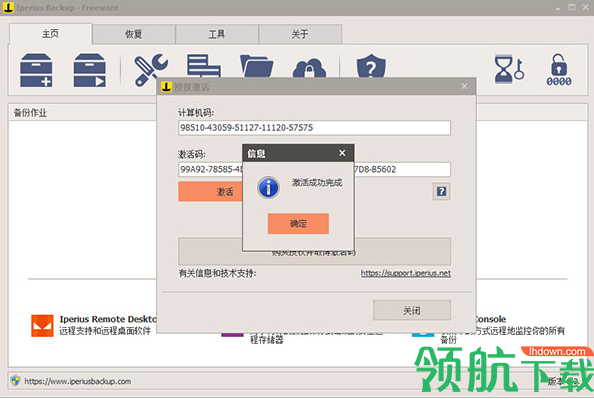This screenshot has width=594, height=399.
Task: Click the 计算机码 input field
Action: tap(314, 128)
